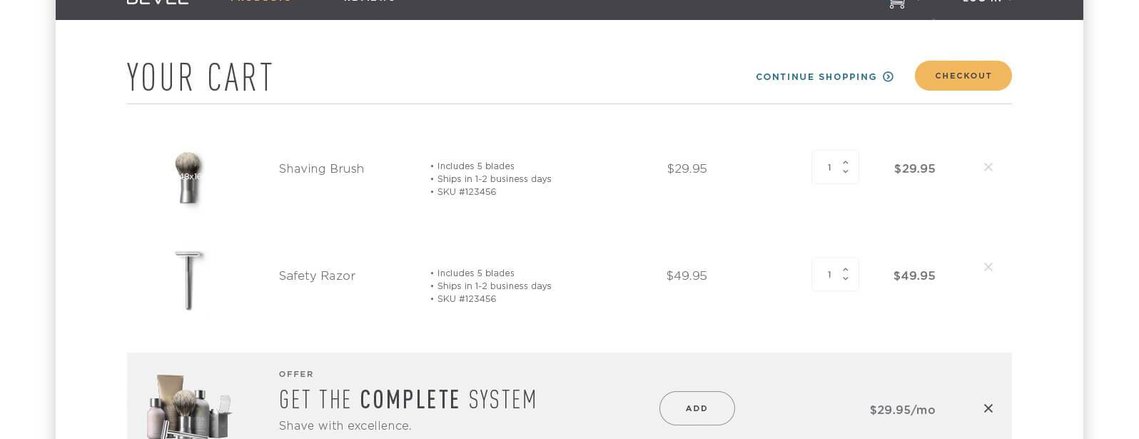The height and width of the screenshot is (439, 1139).
Task: Decrease Shaving Brush quantity with down arrow
Action: point(845,172)
